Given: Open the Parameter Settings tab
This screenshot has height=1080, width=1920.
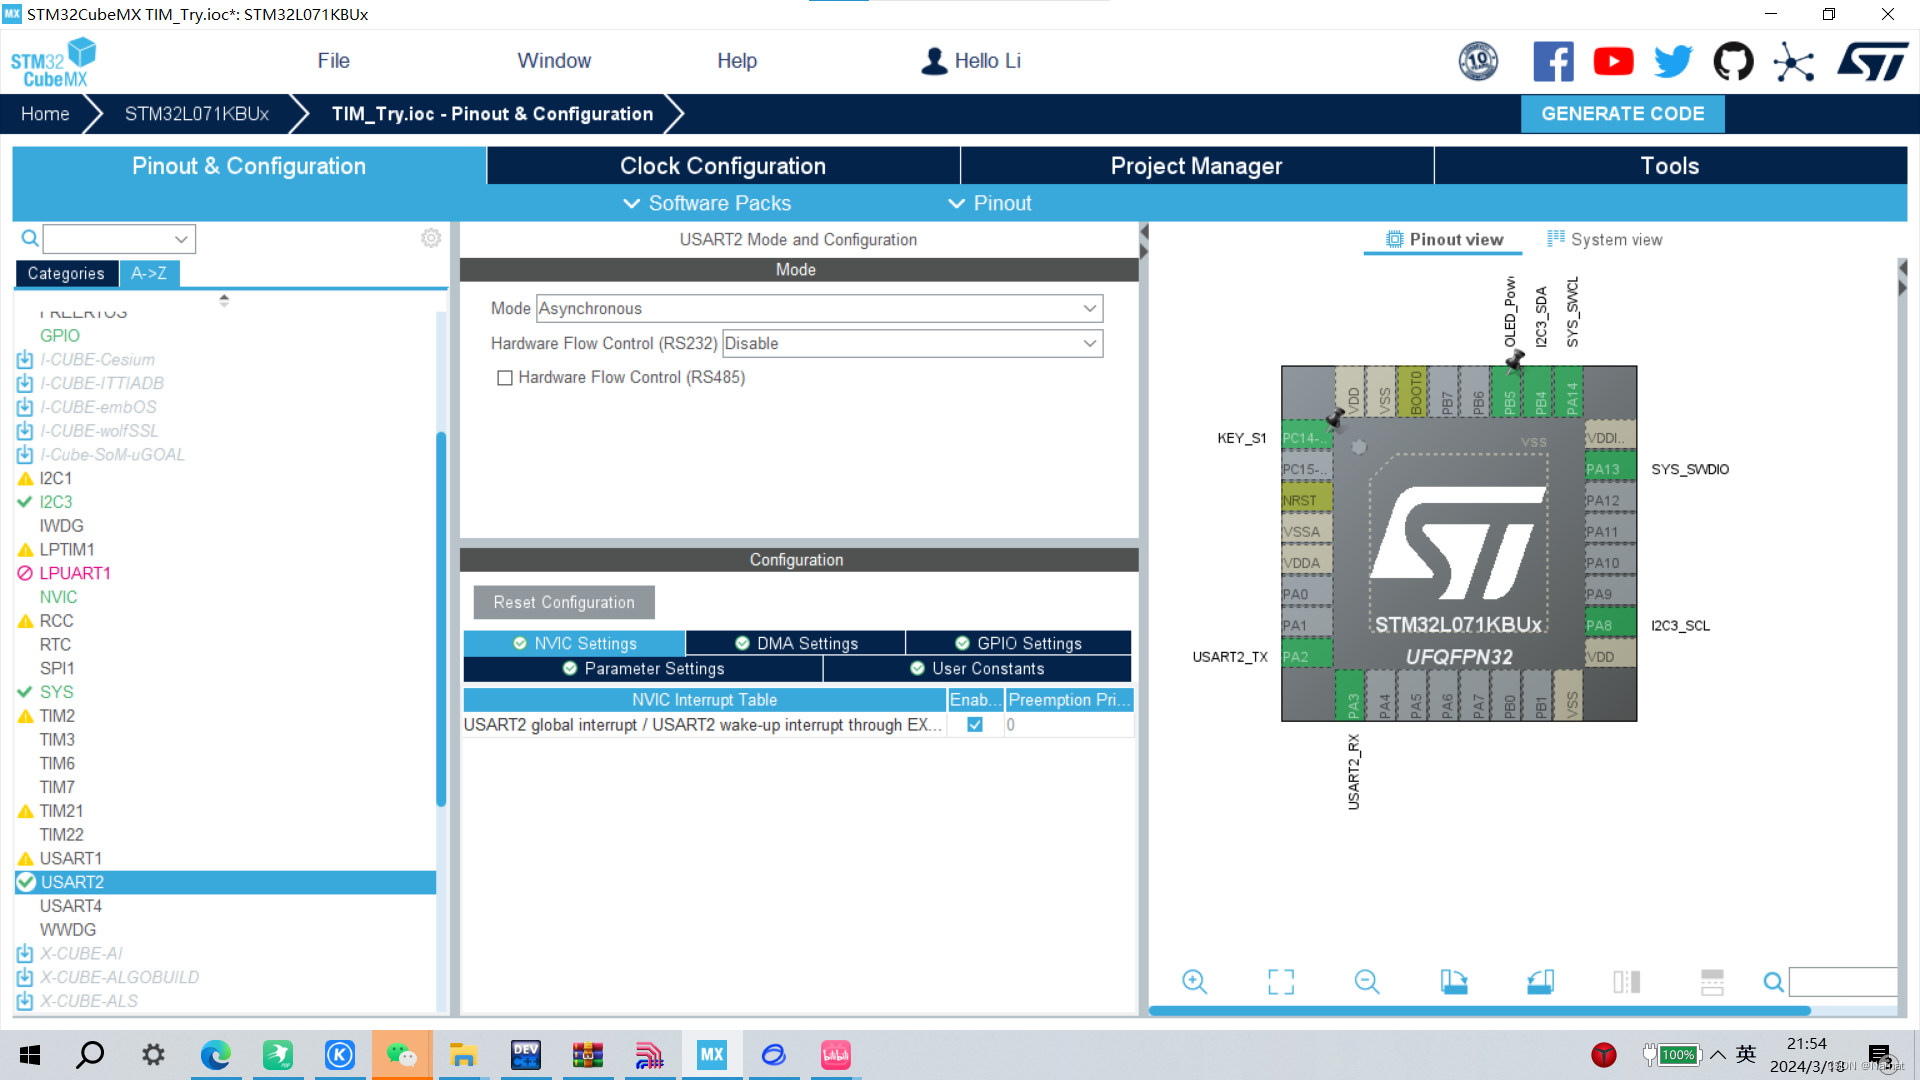Looking at the screenshot, I should (x=643, y=668).
